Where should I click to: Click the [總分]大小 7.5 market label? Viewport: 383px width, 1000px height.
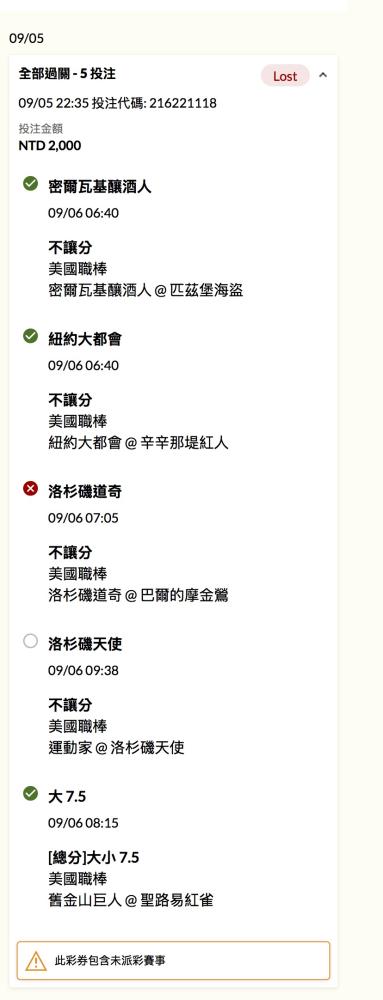pos(94,858)
